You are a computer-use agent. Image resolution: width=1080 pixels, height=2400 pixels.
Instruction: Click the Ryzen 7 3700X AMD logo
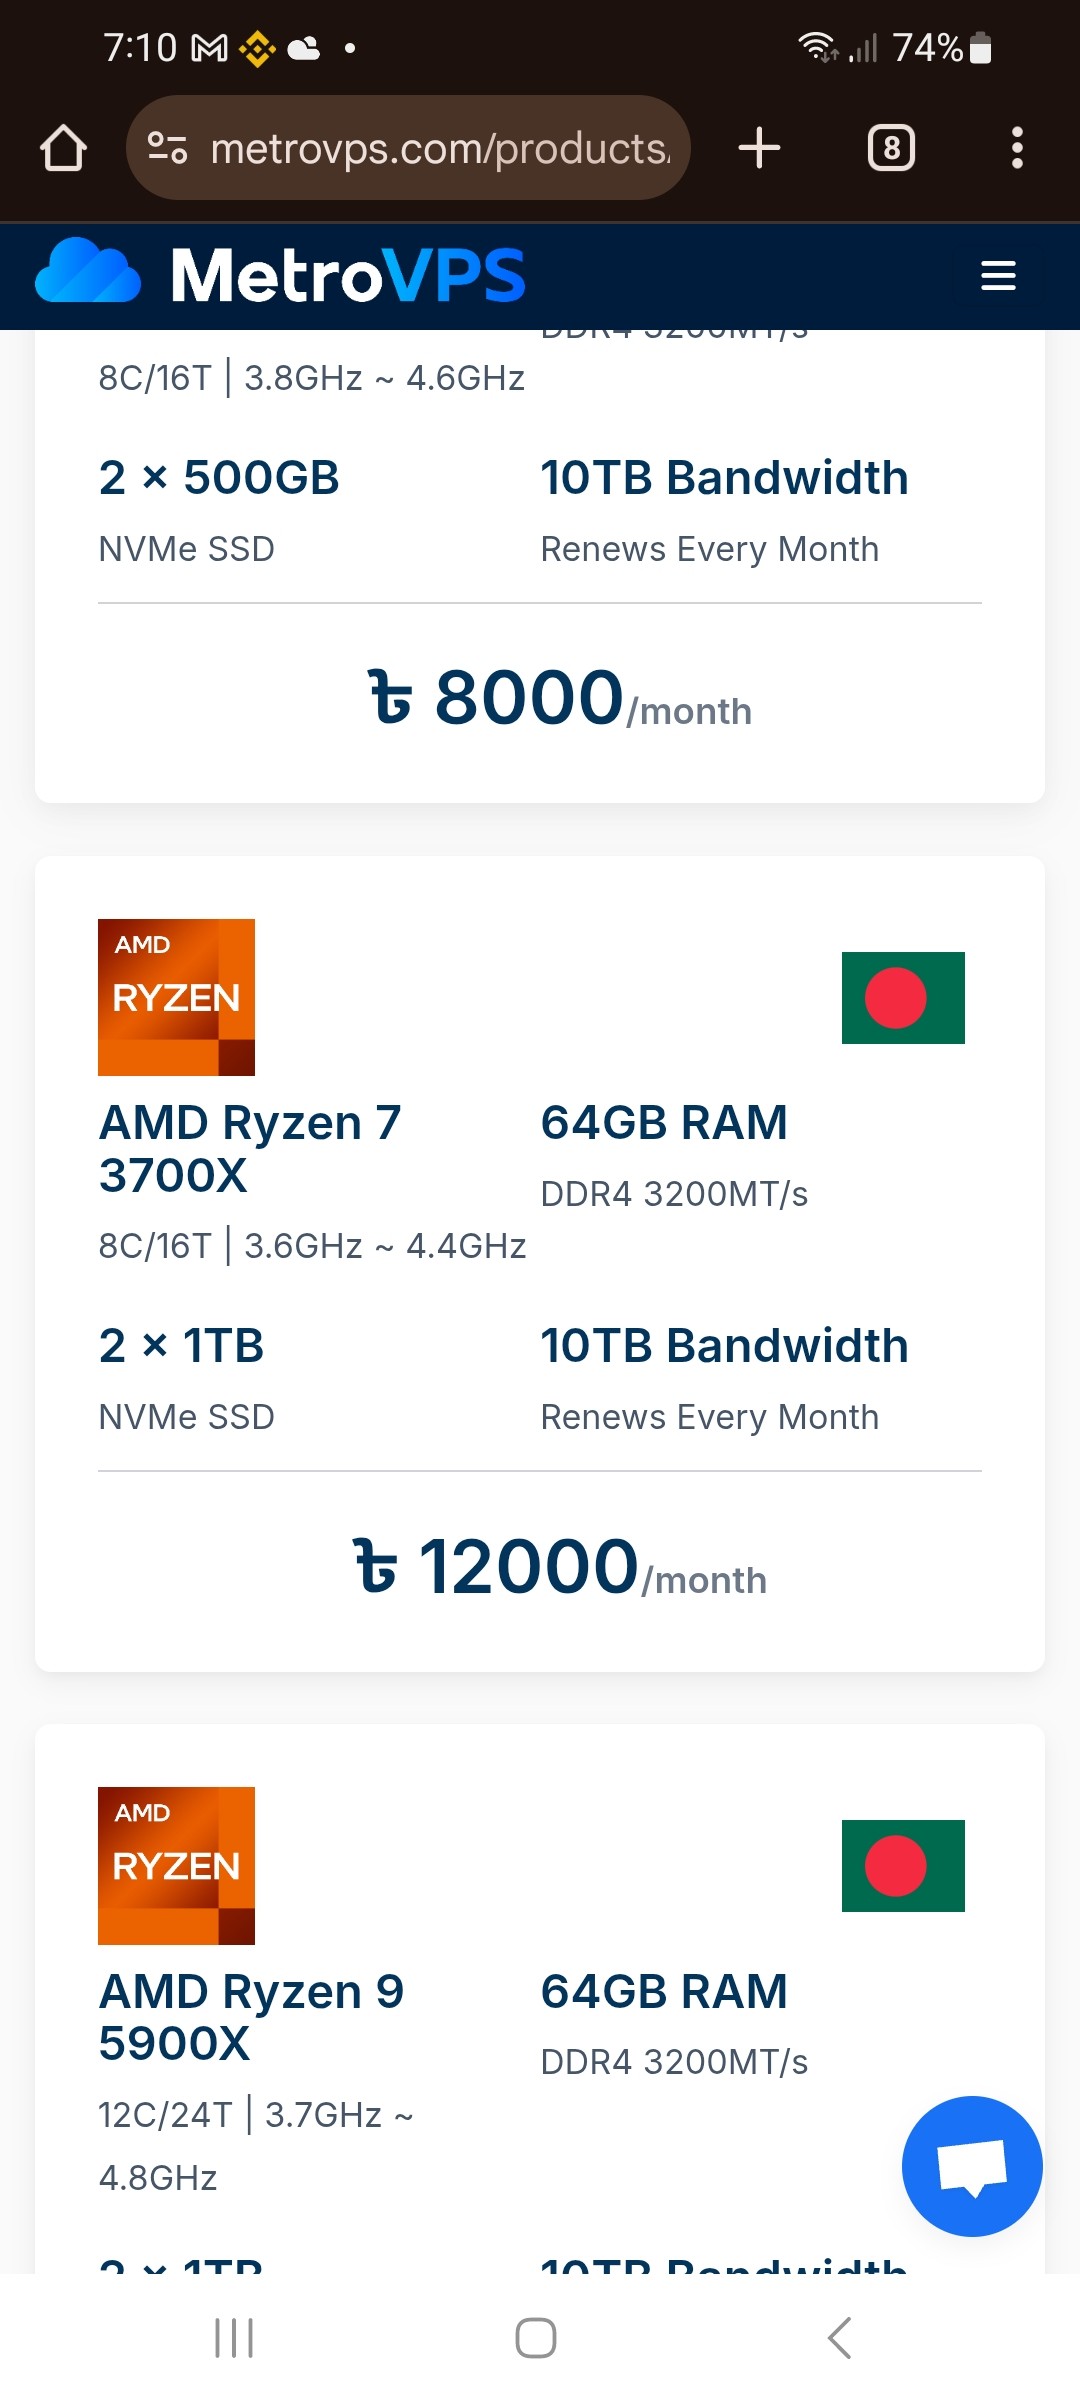point(176,997)
